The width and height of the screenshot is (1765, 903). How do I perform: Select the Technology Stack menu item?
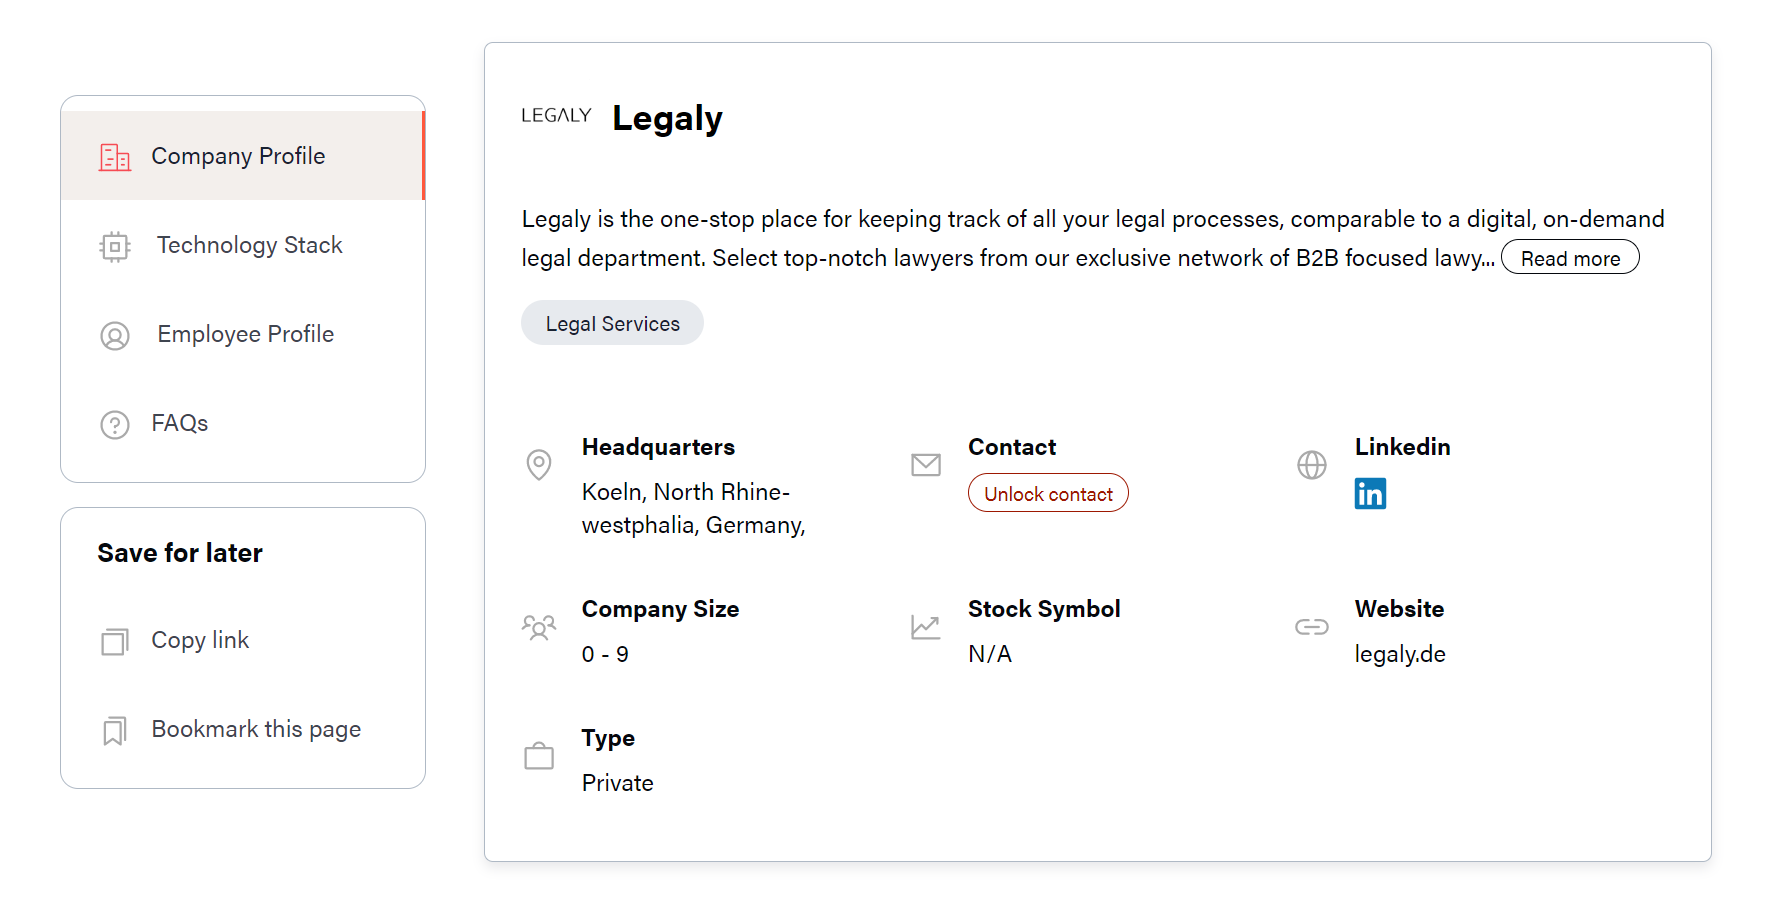pyautogui.click(x=243, y=245)
